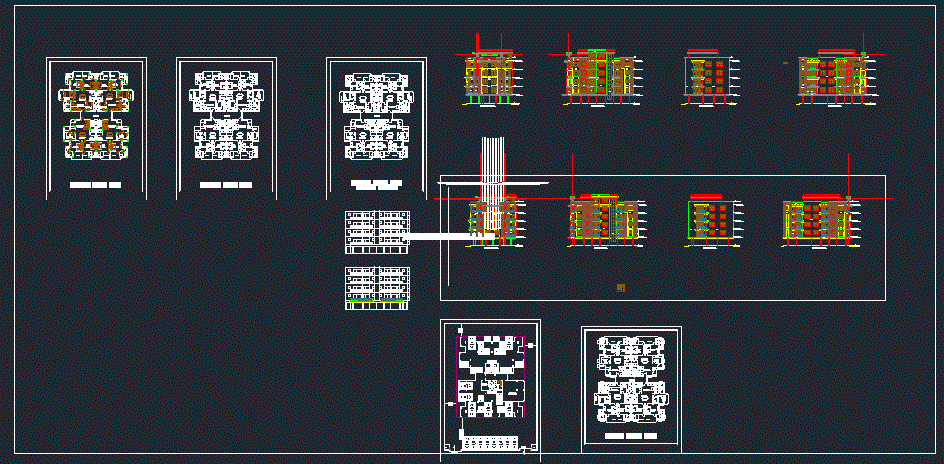Select the rightmost elevation in the top row
This screenshot has width=944, height=464.
pyautogui.click(x=829, y=78)
